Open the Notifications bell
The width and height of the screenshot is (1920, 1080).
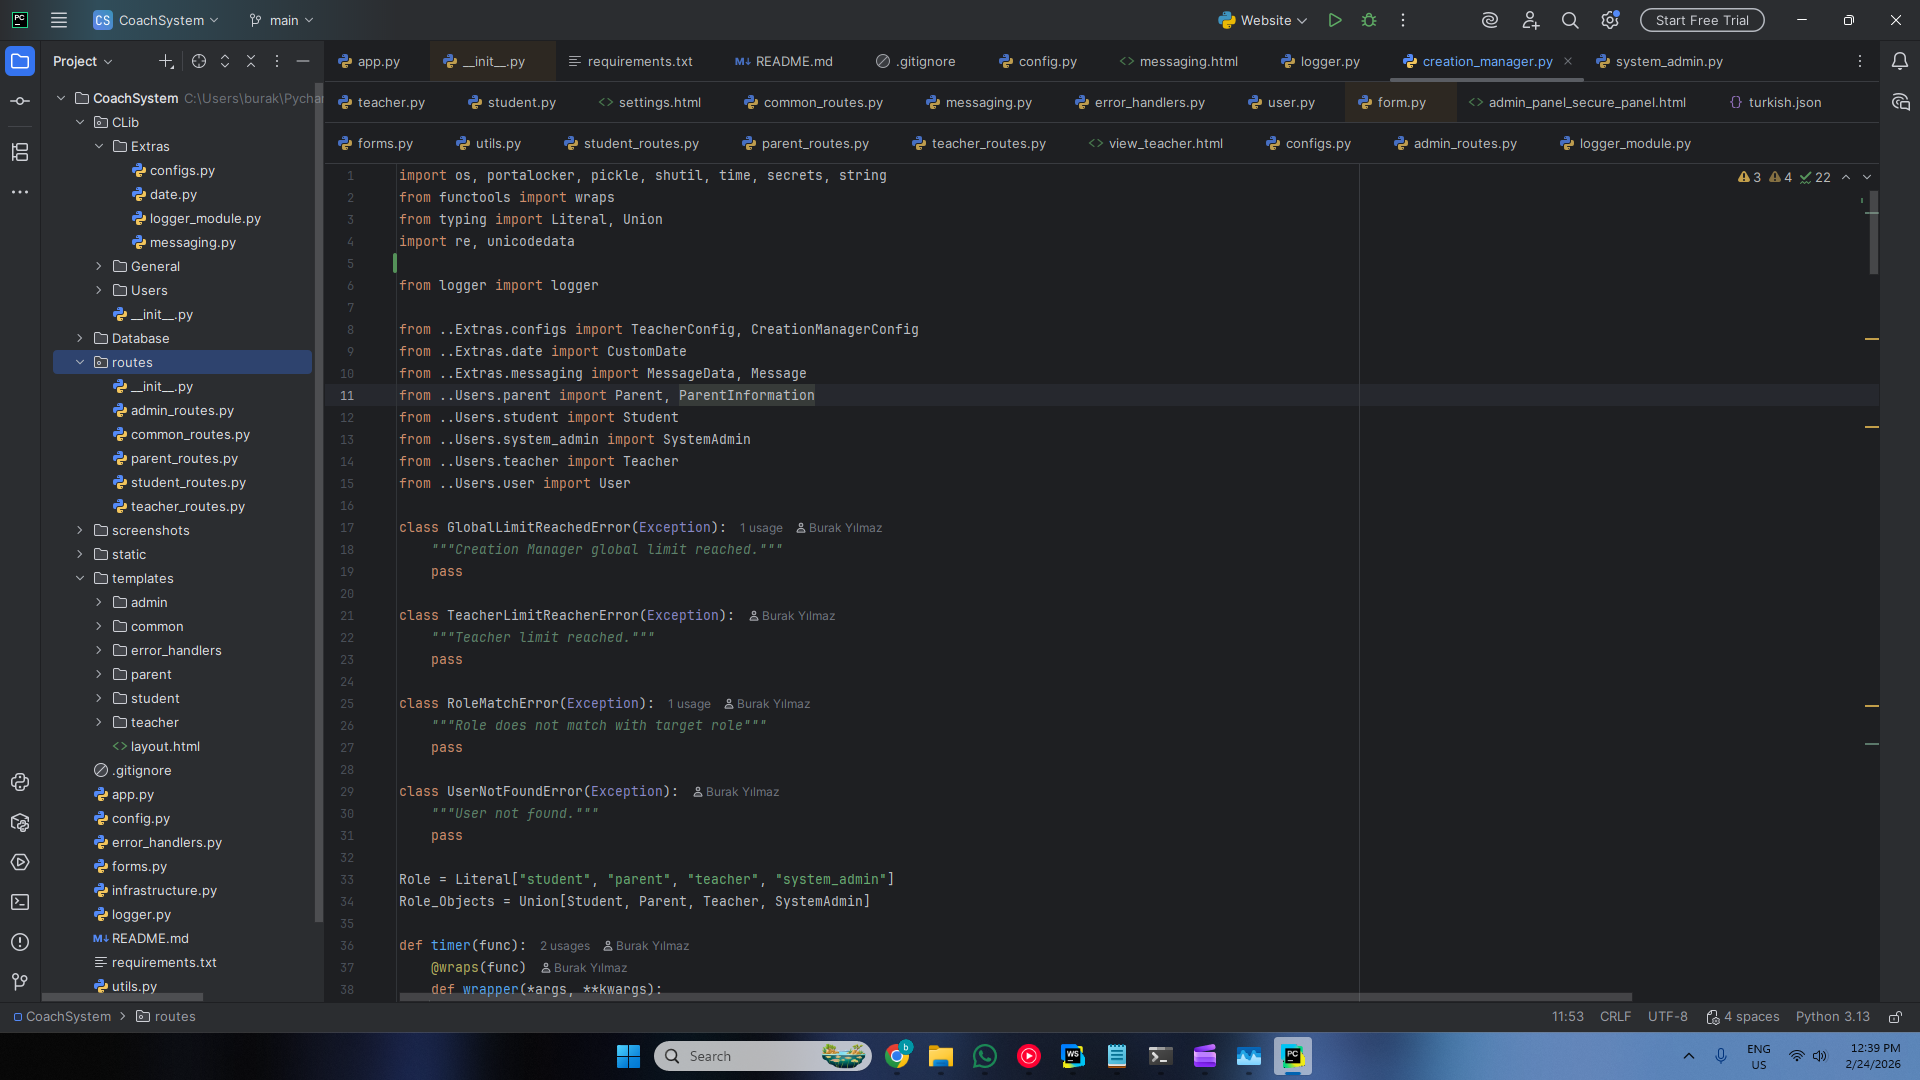click(x=1900, y=61)
